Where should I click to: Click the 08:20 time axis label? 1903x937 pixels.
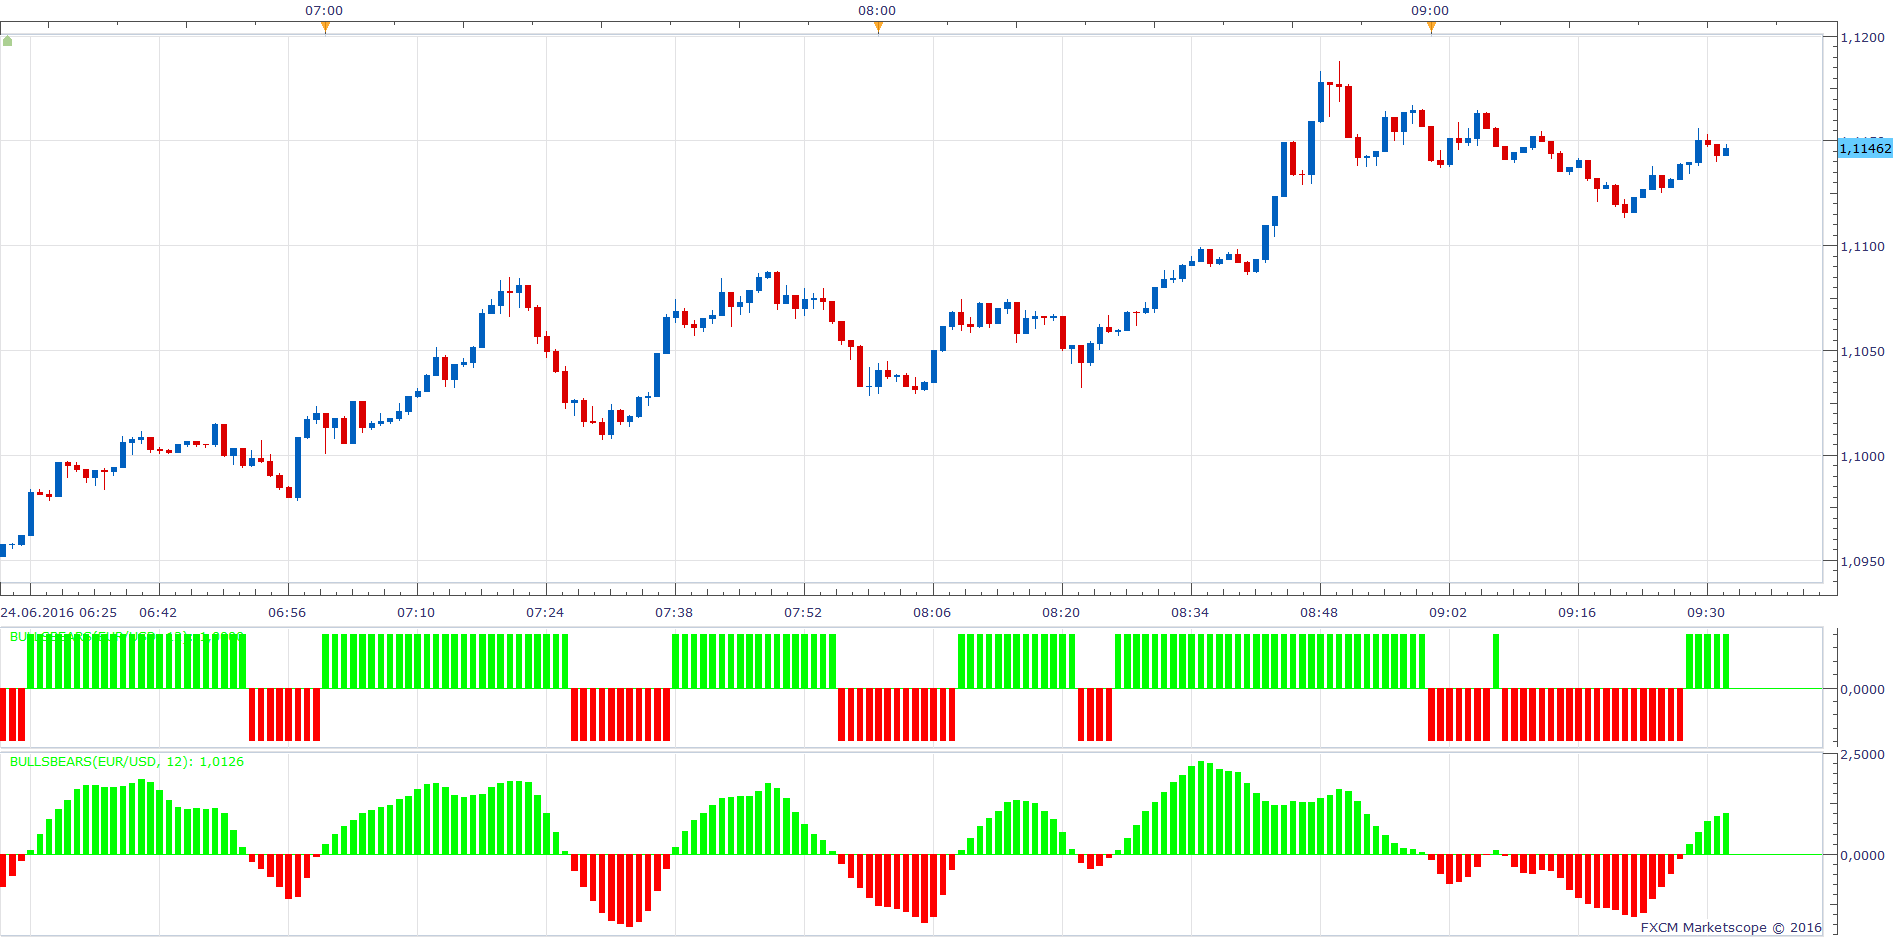click(x=1061, y=612)
